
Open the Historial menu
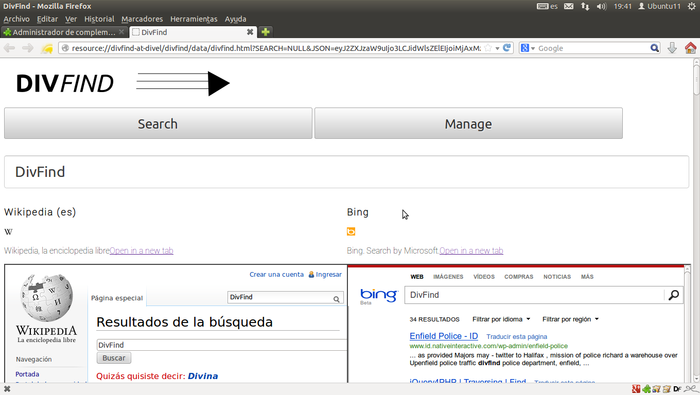pos(99,19)
